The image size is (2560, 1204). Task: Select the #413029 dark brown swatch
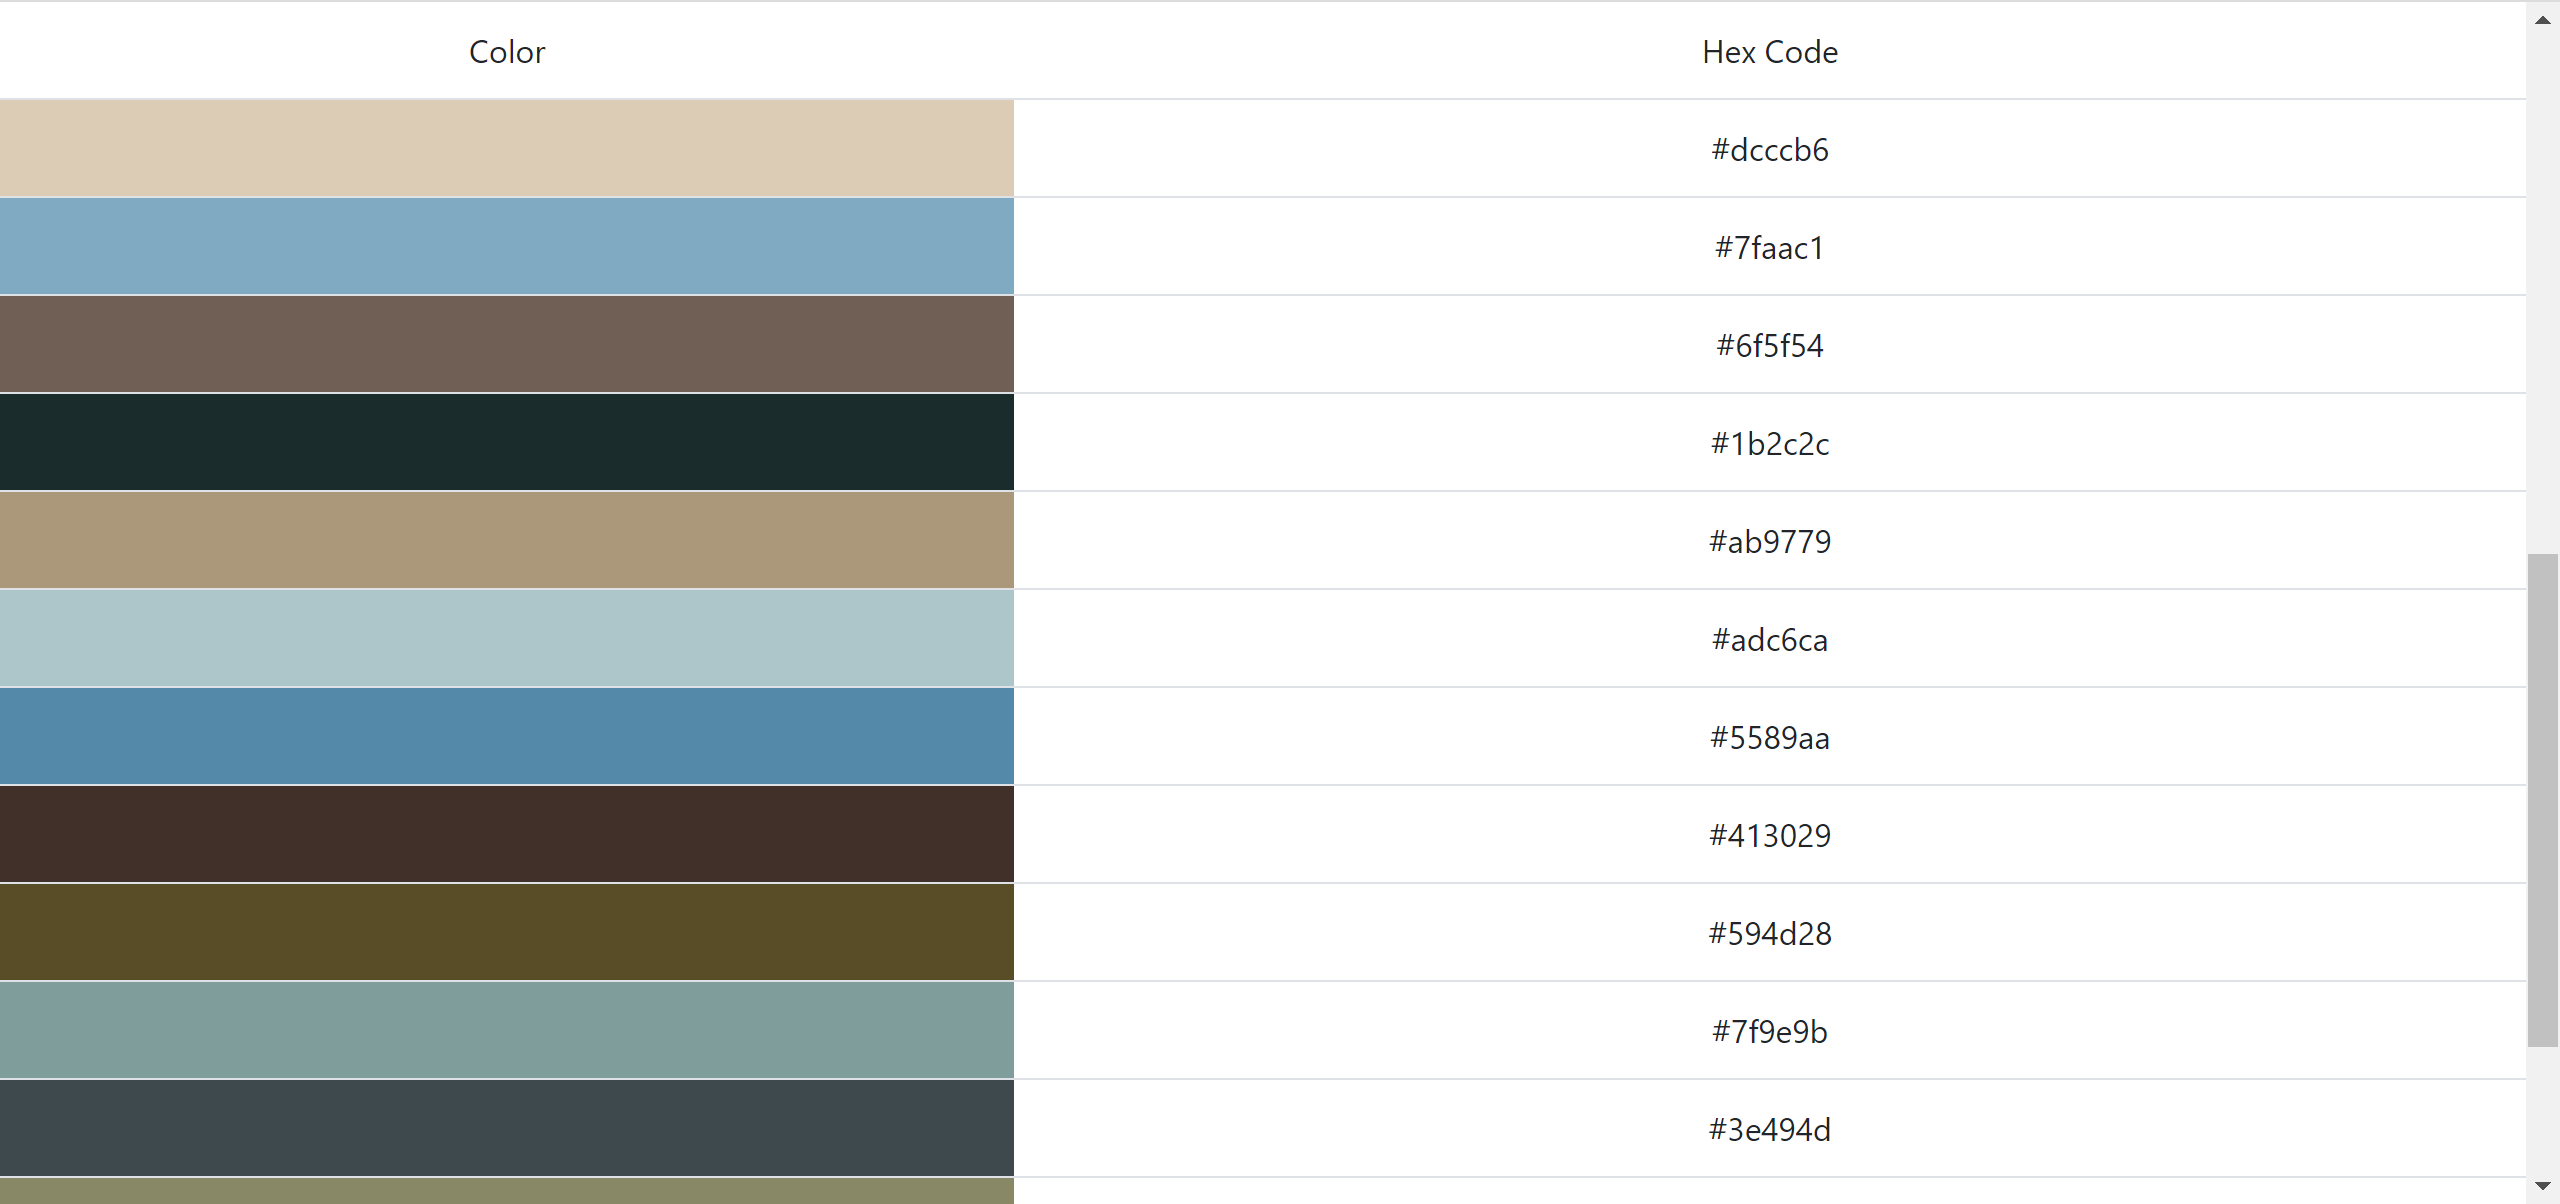point(507,834)
